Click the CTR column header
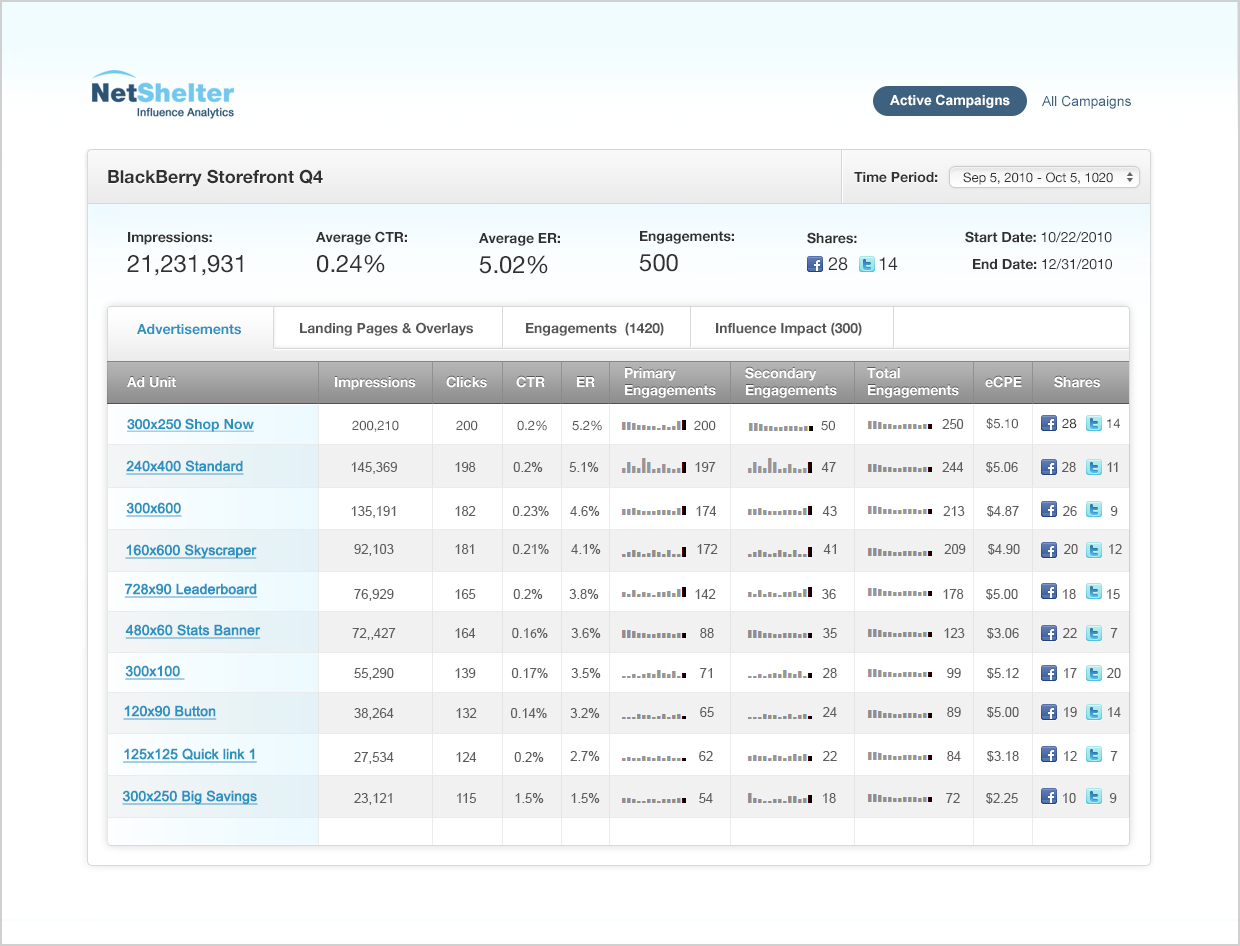 coord(531,382)
